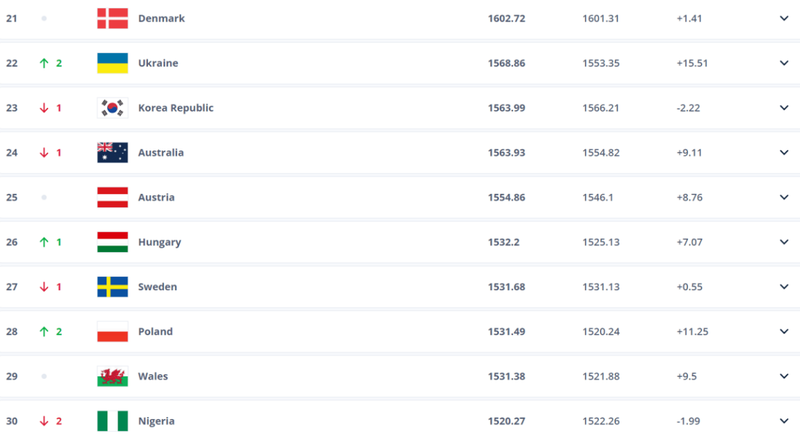This screenshot has width=800, height=436.
Task: Expand the Ukraine row chevron
Action: pyautogui.click(x=784, y=63)
